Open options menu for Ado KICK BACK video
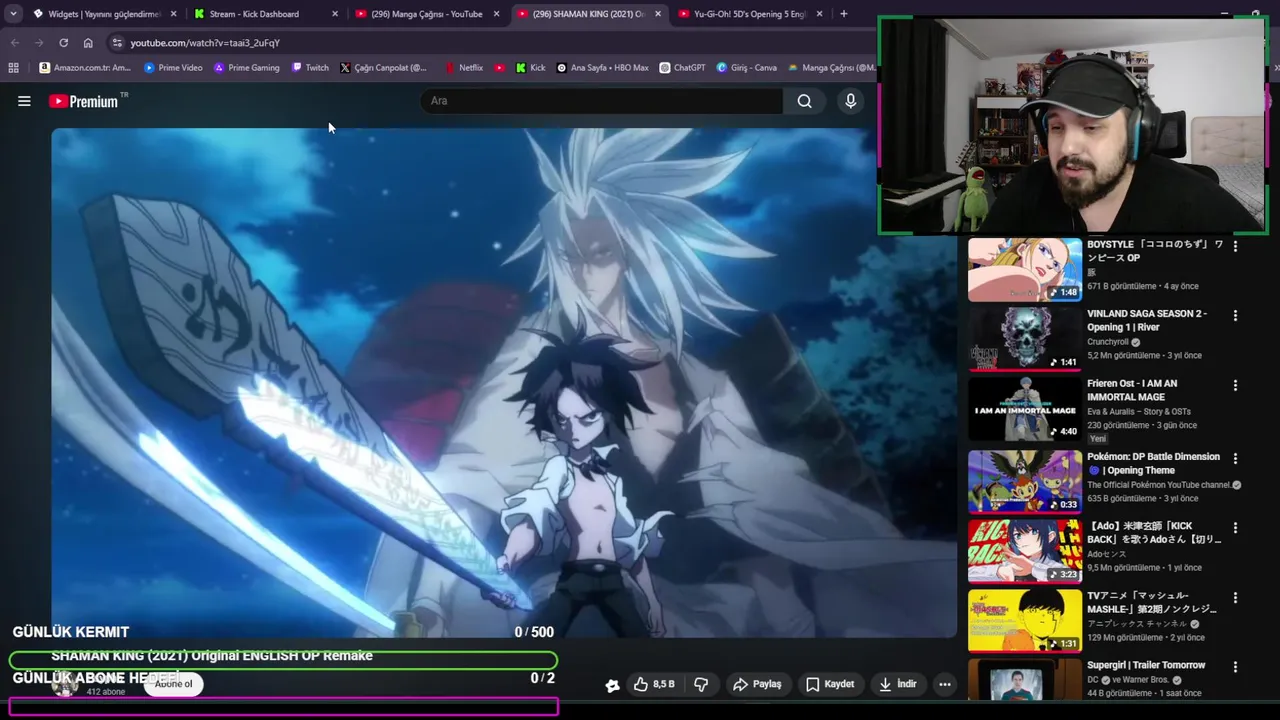The image size is (1280, 720). click(x=1235, y=528)
